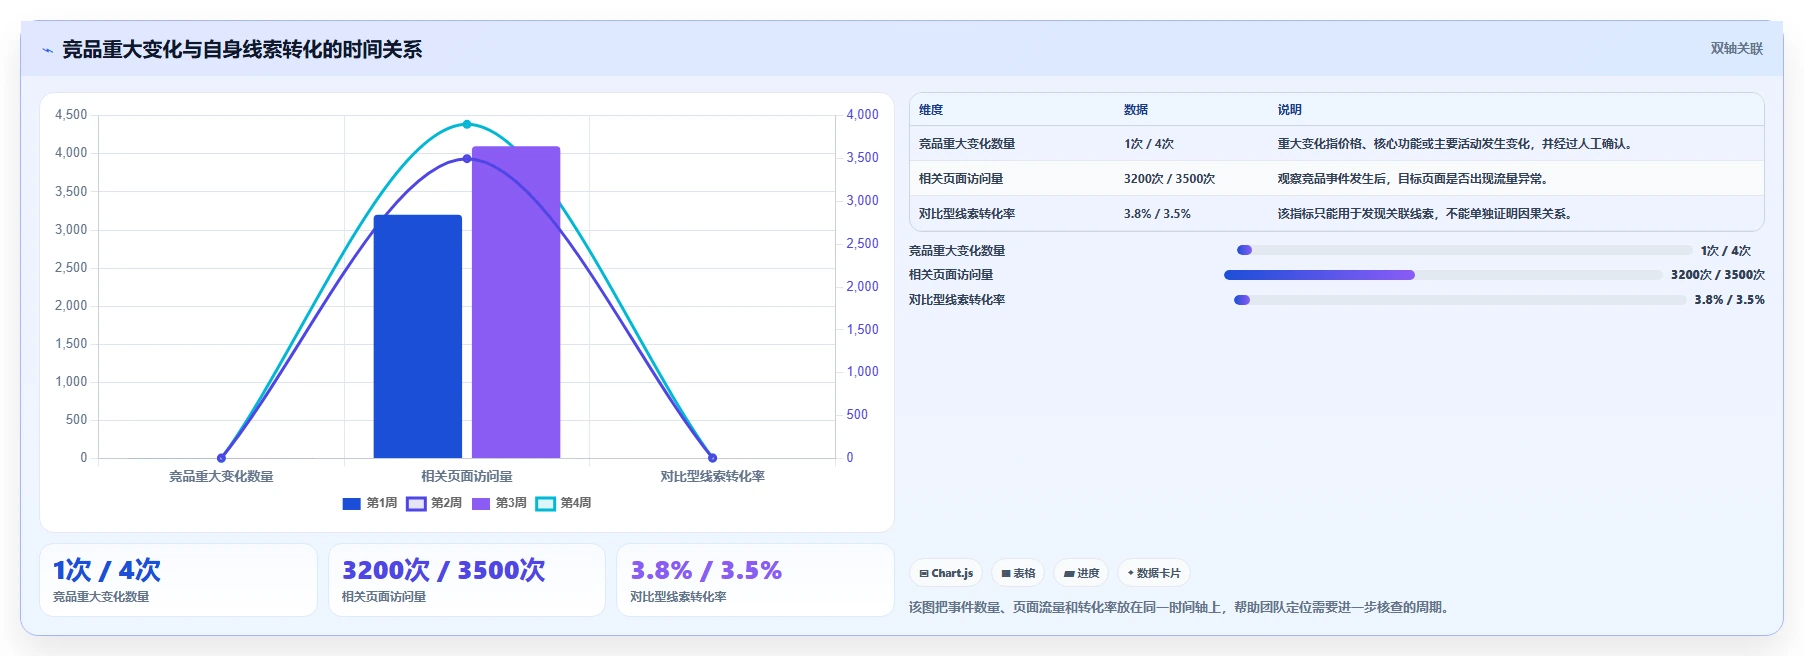Click the trend icon beside the card title
The width and height of the screenshot is (1804, 656).
47,50
